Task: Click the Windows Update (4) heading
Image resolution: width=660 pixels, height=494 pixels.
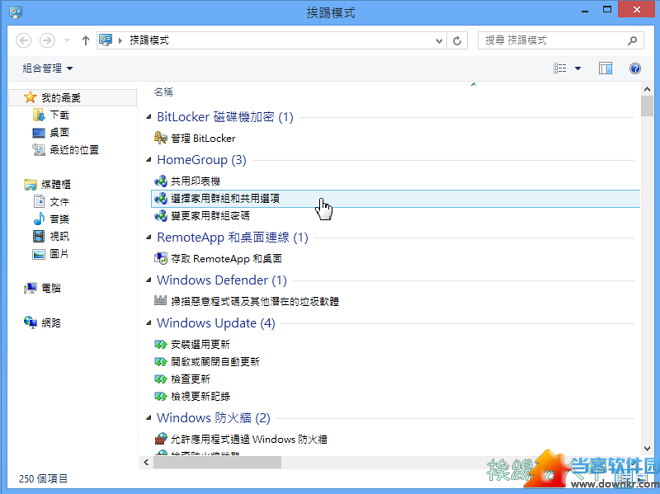Action: coord(216,323)
